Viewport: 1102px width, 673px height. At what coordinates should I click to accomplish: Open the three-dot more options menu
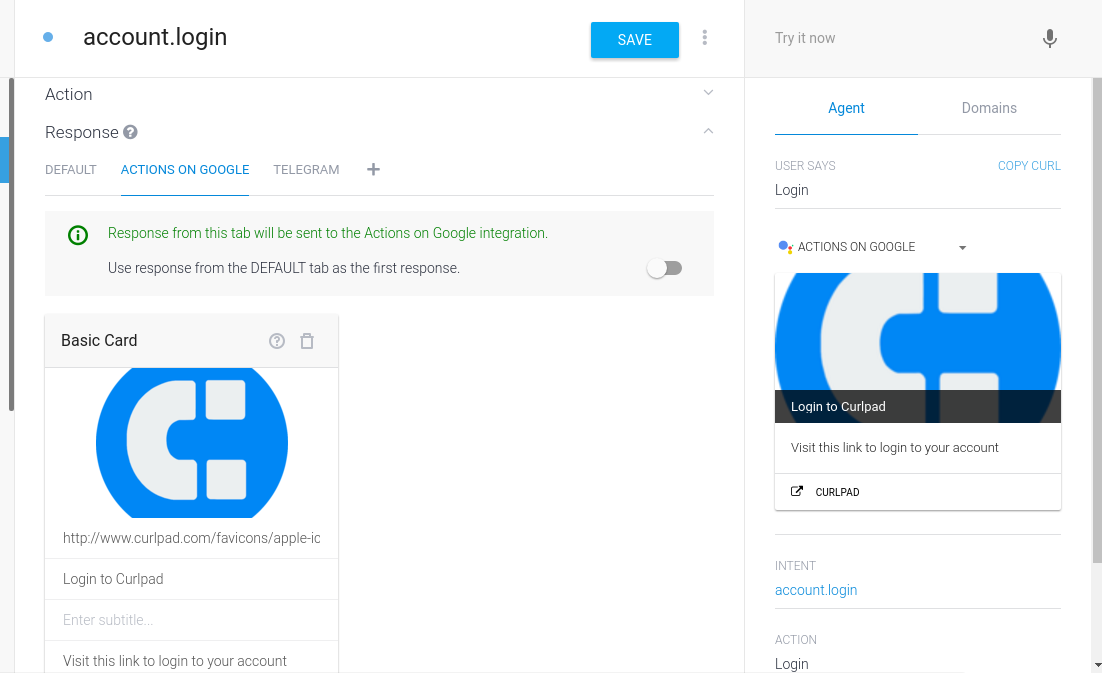(704, 37)
